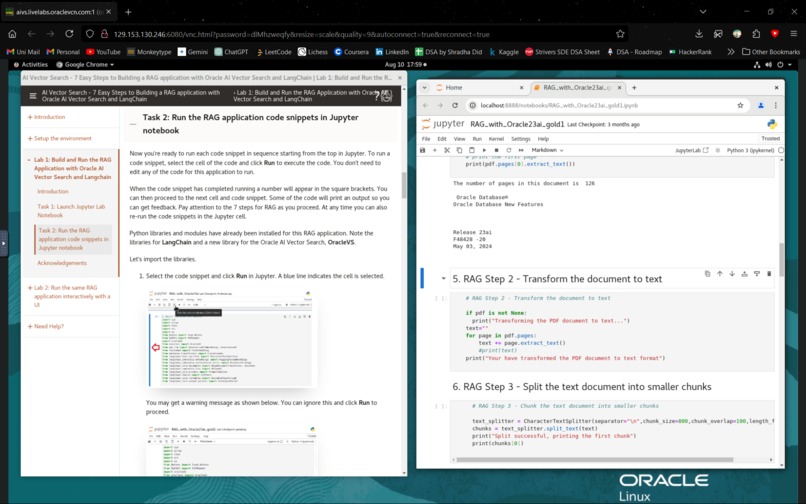Image resolution: width=806 pixels, height=504 pixels.
Task: Collapse the Task 2 heading in the instructions
Action: (x=133, y=124)
